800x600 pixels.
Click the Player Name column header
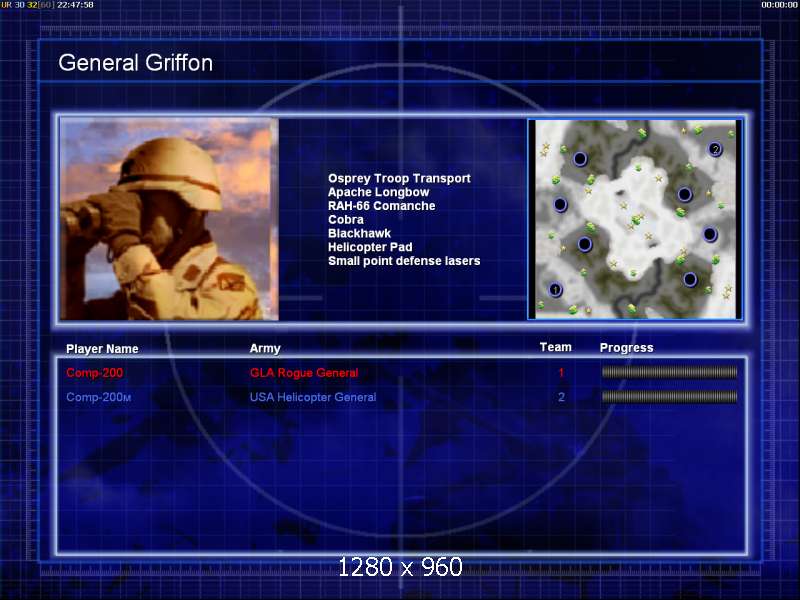point(102,349)
